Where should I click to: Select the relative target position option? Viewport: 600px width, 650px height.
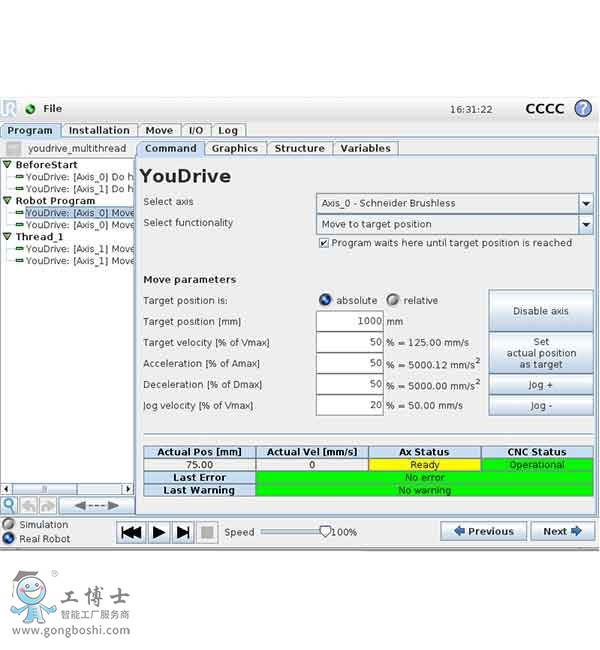pos(393,300)
